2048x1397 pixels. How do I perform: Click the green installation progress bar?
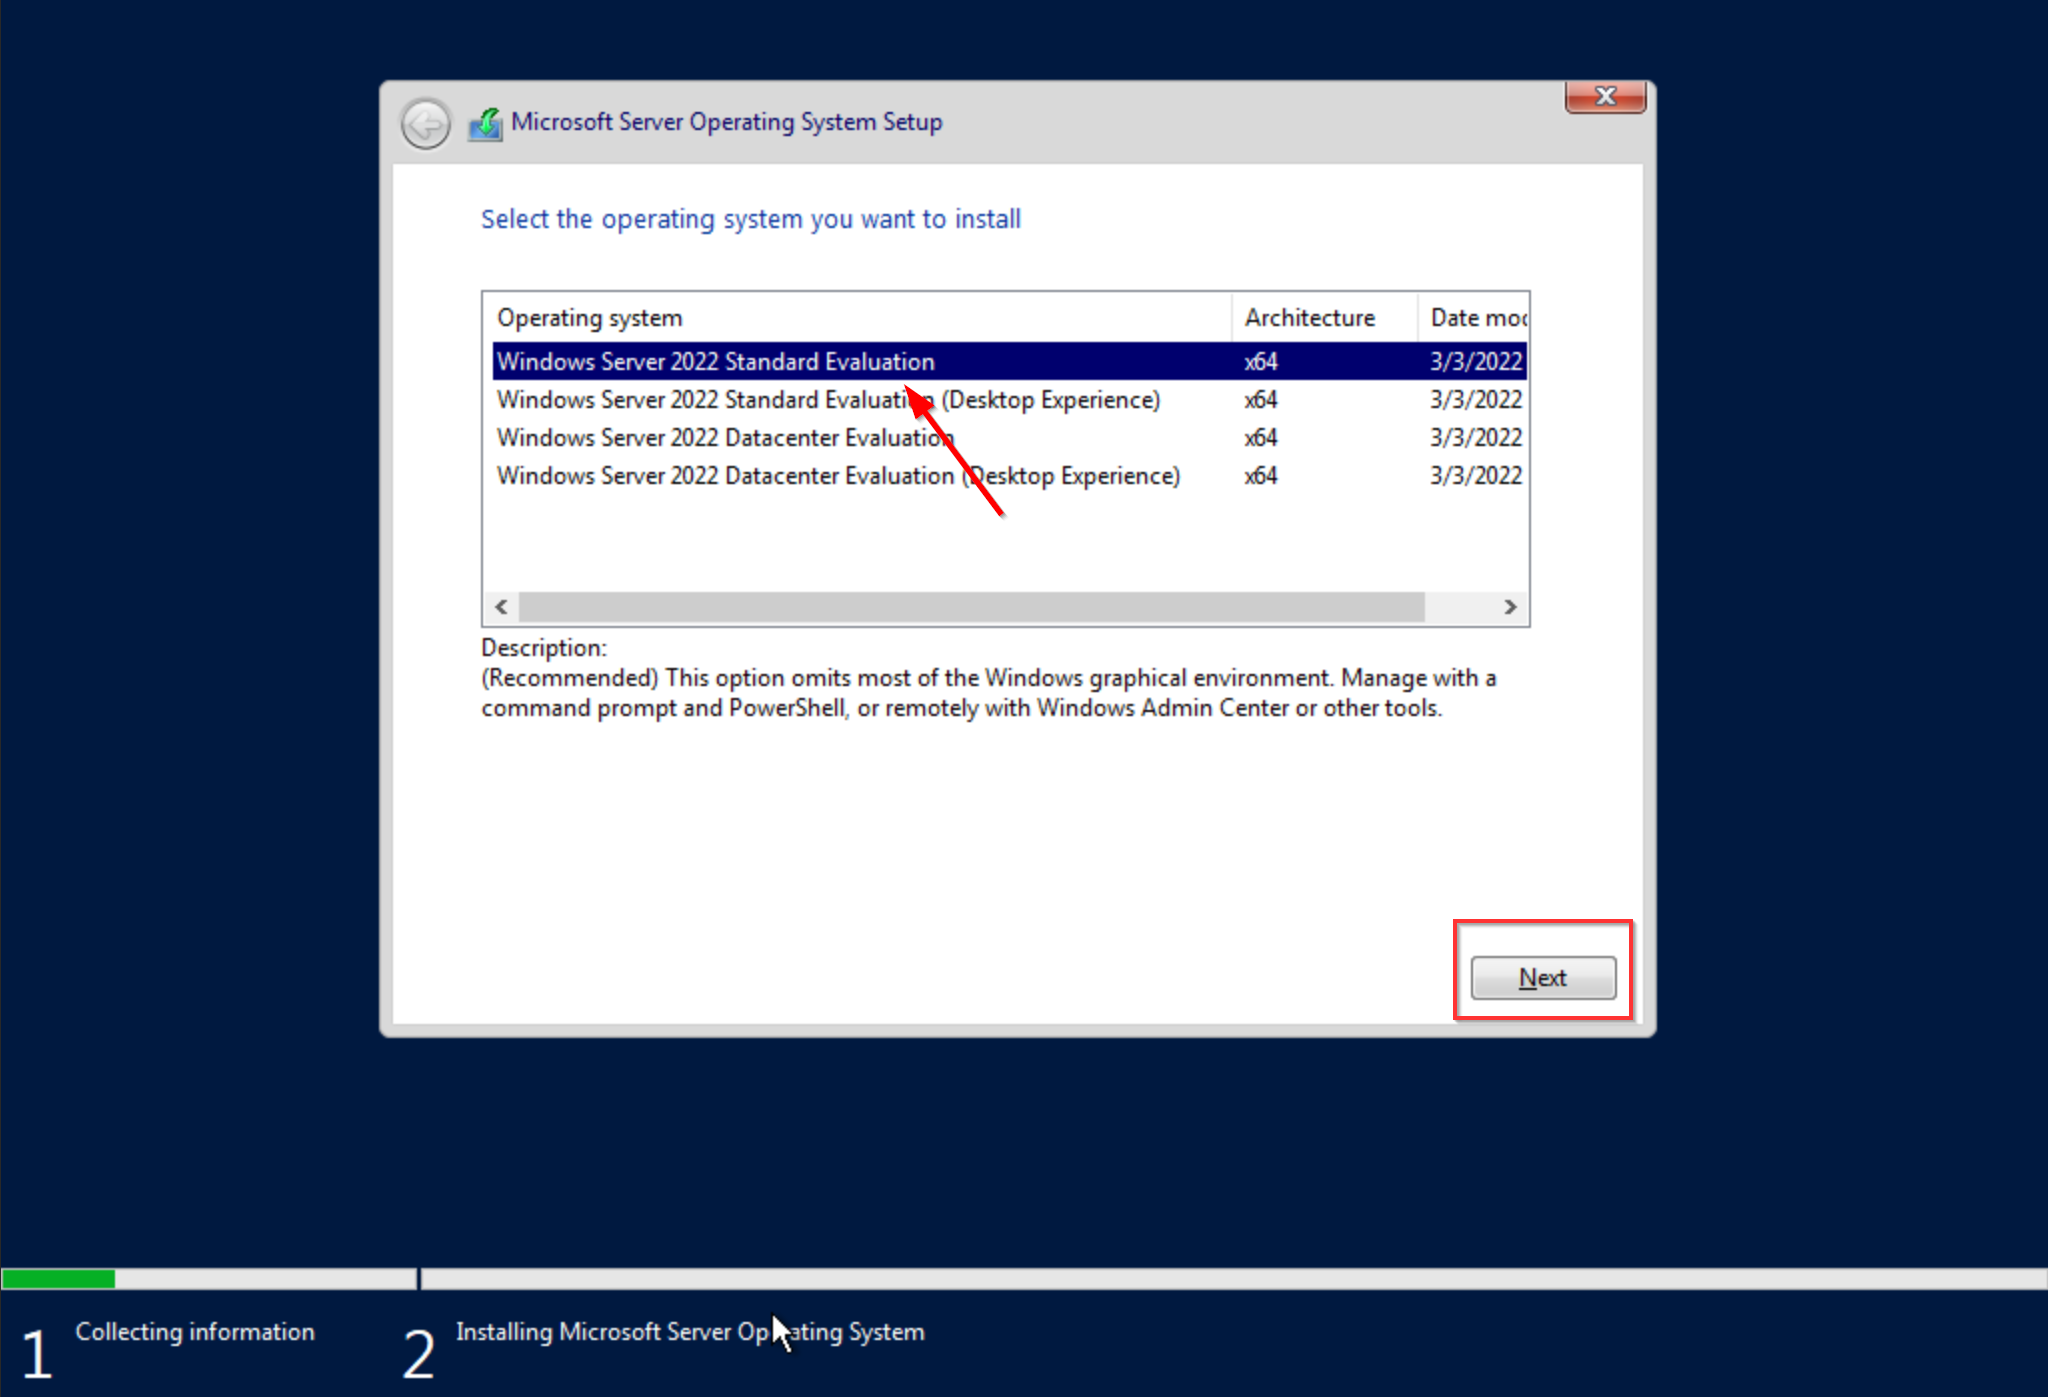[x=58, y=1279]
